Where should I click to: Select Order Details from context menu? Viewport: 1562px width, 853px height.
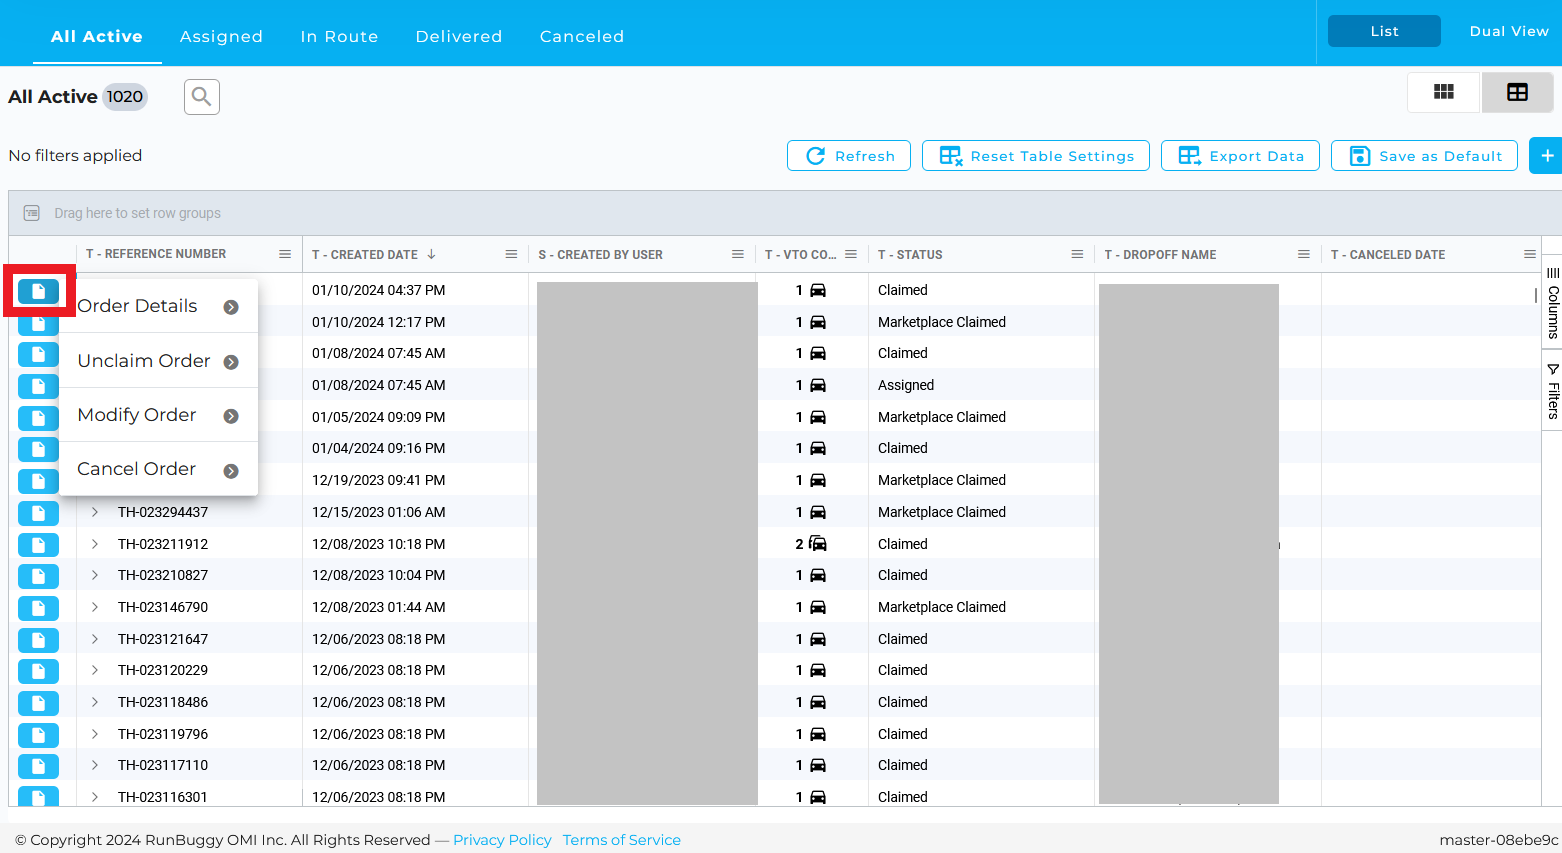click(158, 306)
